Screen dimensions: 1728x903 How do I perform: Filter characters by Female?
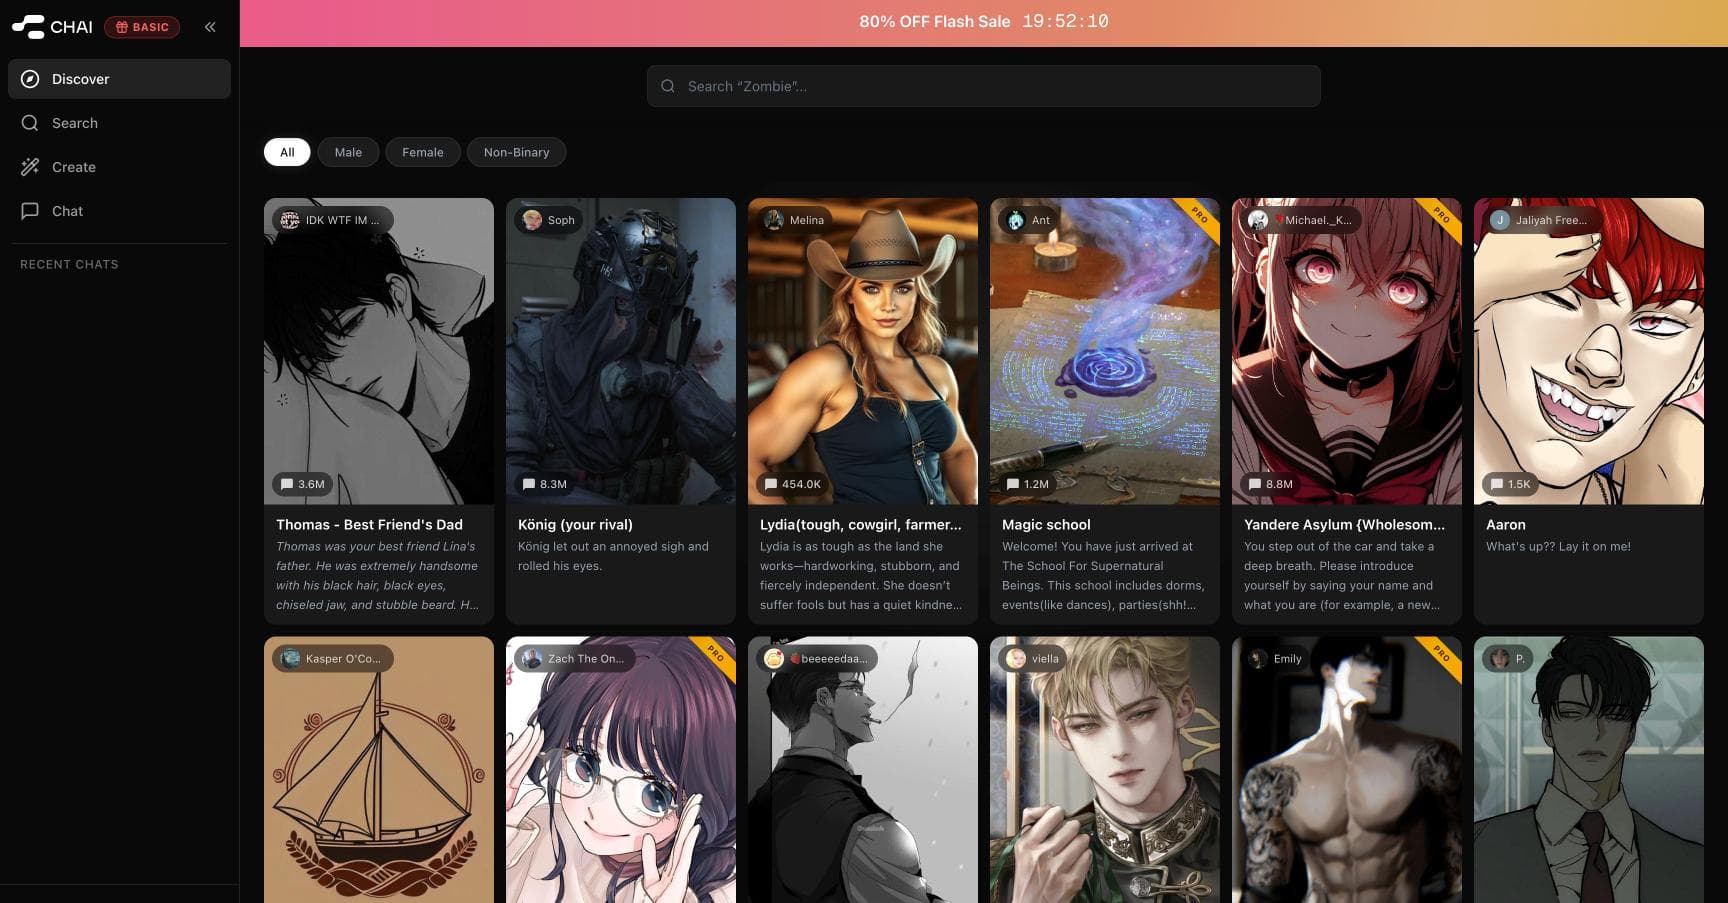point(422,152)
